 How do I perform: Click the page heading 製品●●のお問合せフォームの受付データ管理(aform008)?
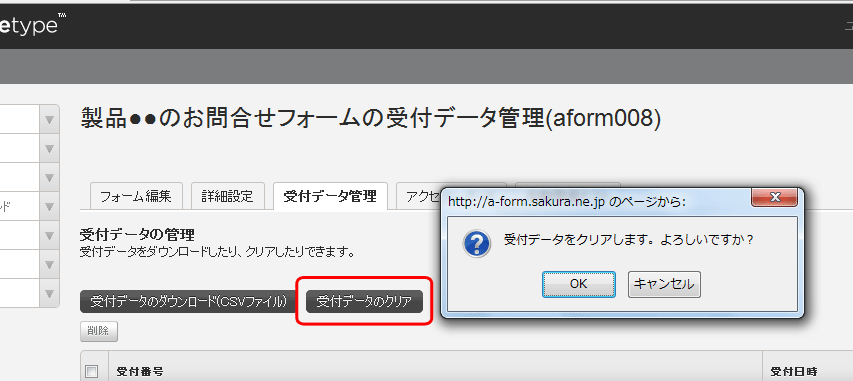pyautogui.click(x=370, y=118)
